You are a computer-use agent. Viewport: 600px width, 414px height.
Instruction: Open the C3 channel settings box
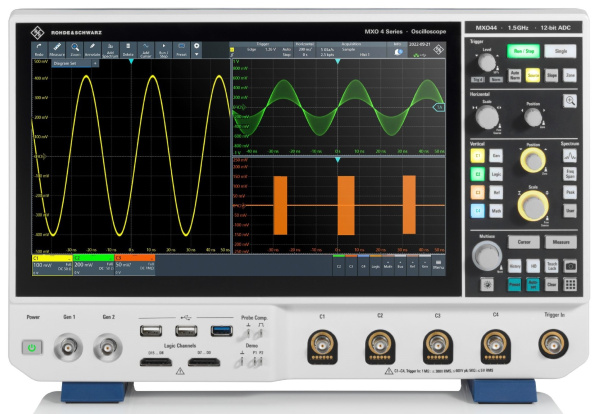pos(134,265)
